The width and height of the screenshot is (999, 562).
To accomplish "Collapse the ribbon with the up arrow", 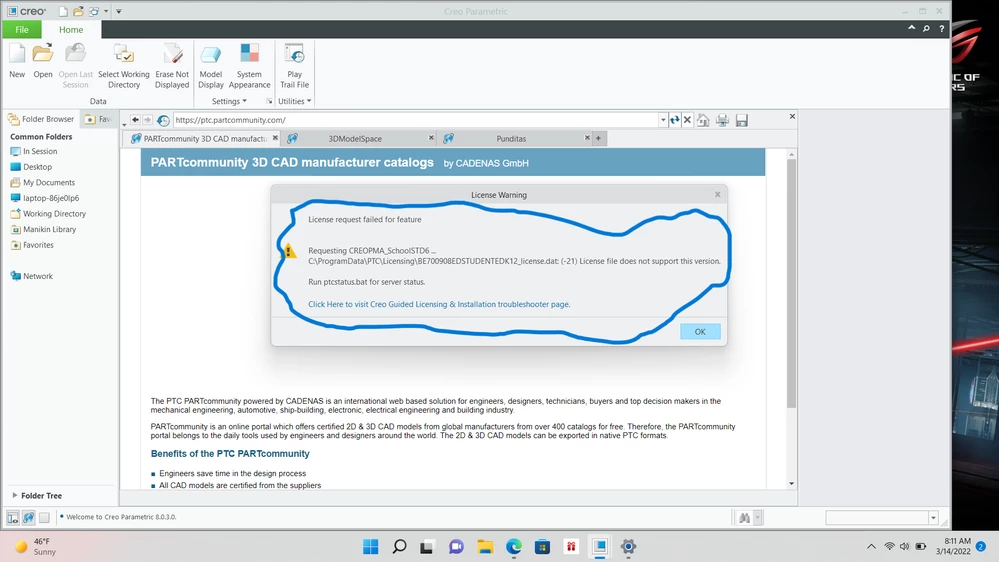I will [912, 28].
